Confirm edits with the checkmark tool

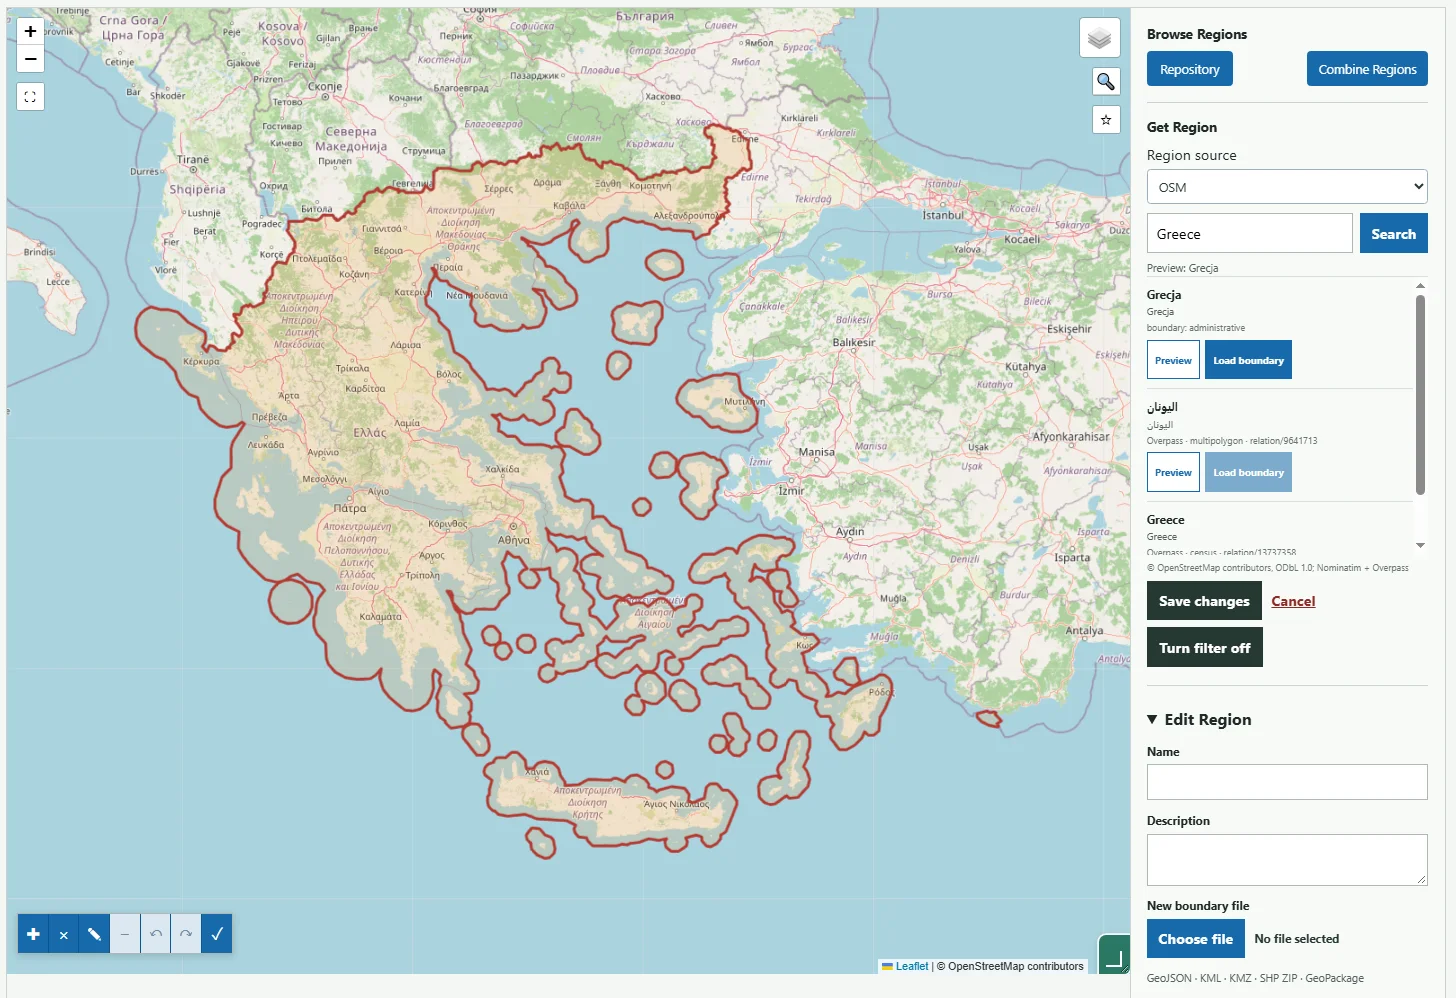(x=217, y=934)
